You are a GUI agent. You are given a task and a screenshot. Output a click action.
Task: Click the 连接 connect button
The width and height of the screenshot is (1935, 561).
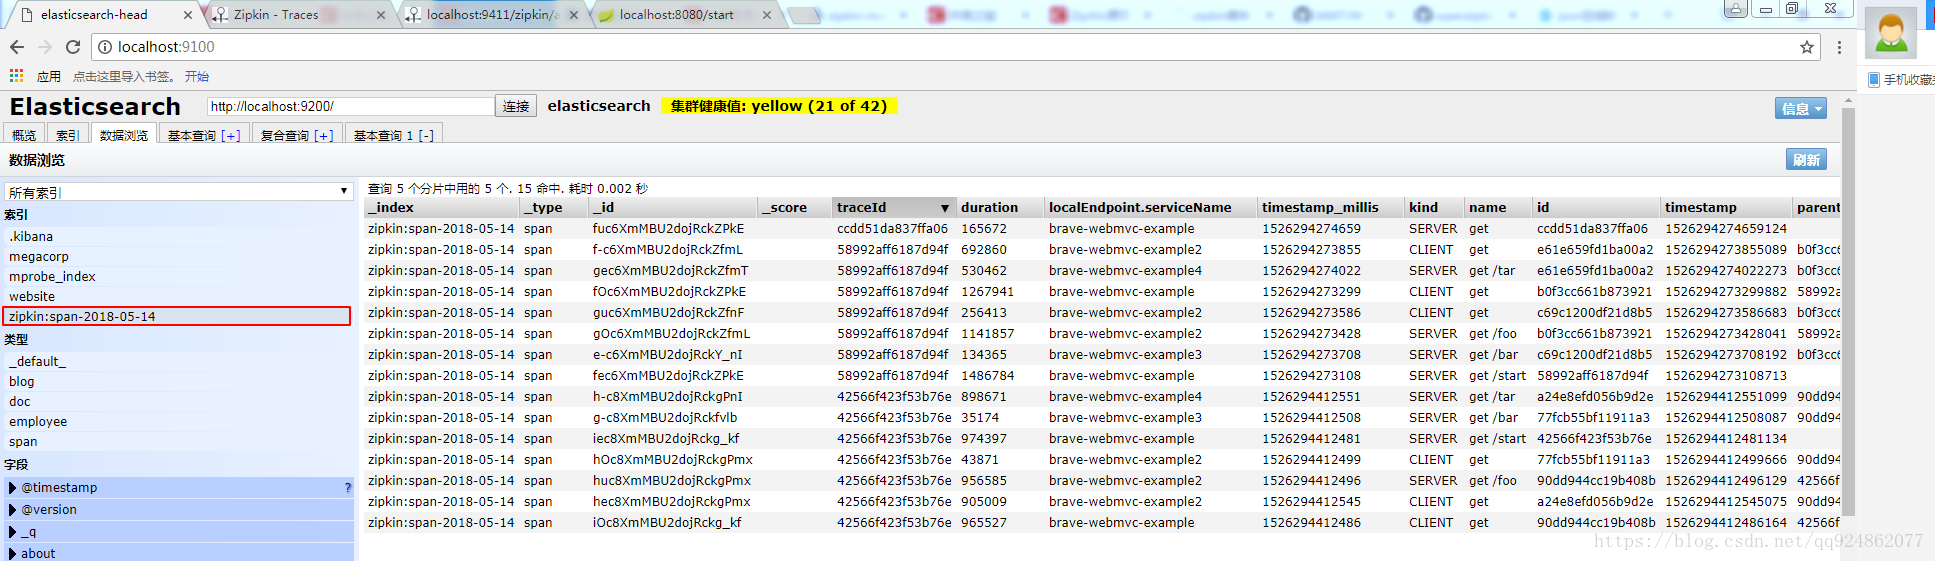516,106
